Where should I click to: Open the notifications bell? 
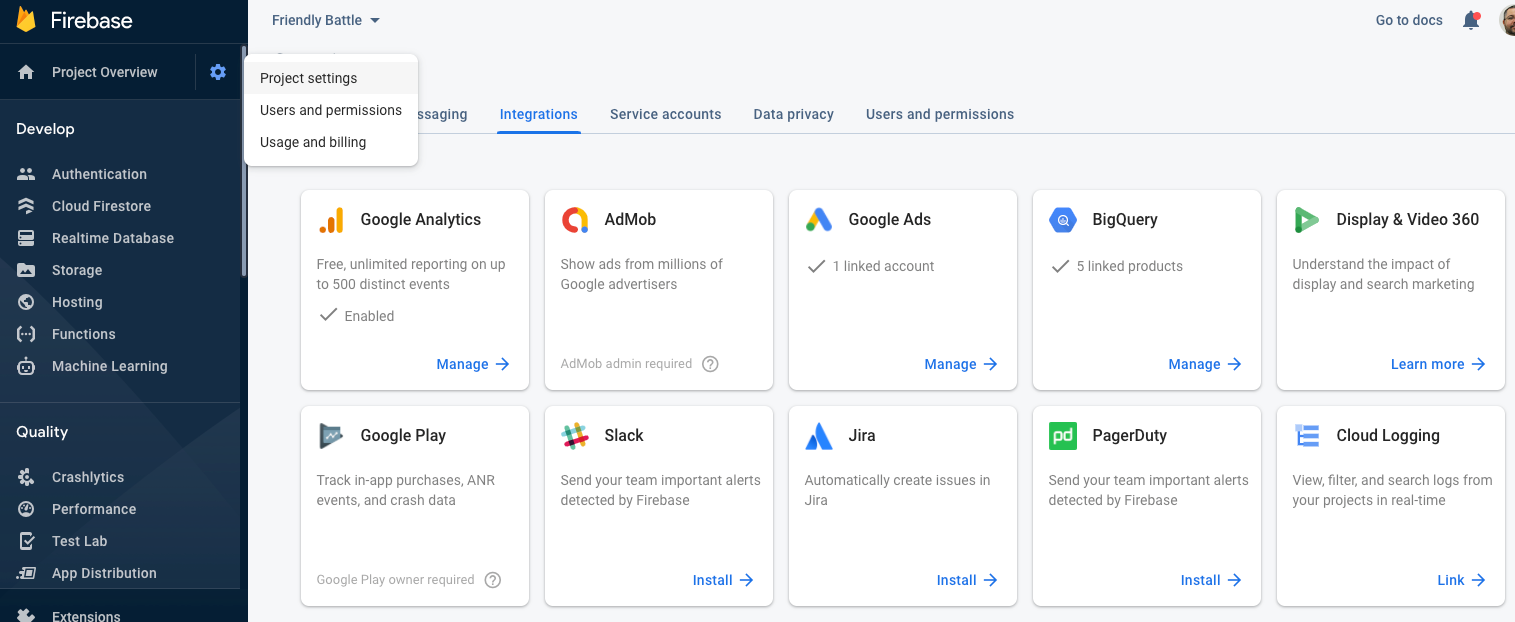coord(1471,20)
